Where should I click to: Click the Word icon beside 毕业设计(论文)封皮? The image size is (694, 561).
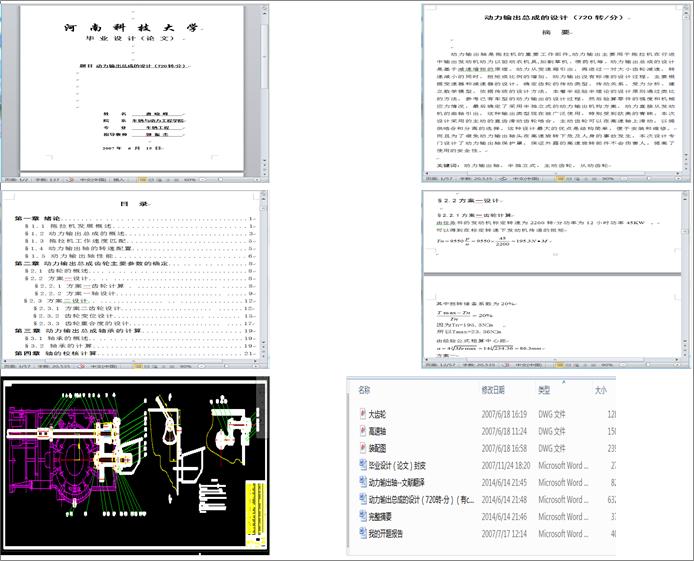[362, 465]
